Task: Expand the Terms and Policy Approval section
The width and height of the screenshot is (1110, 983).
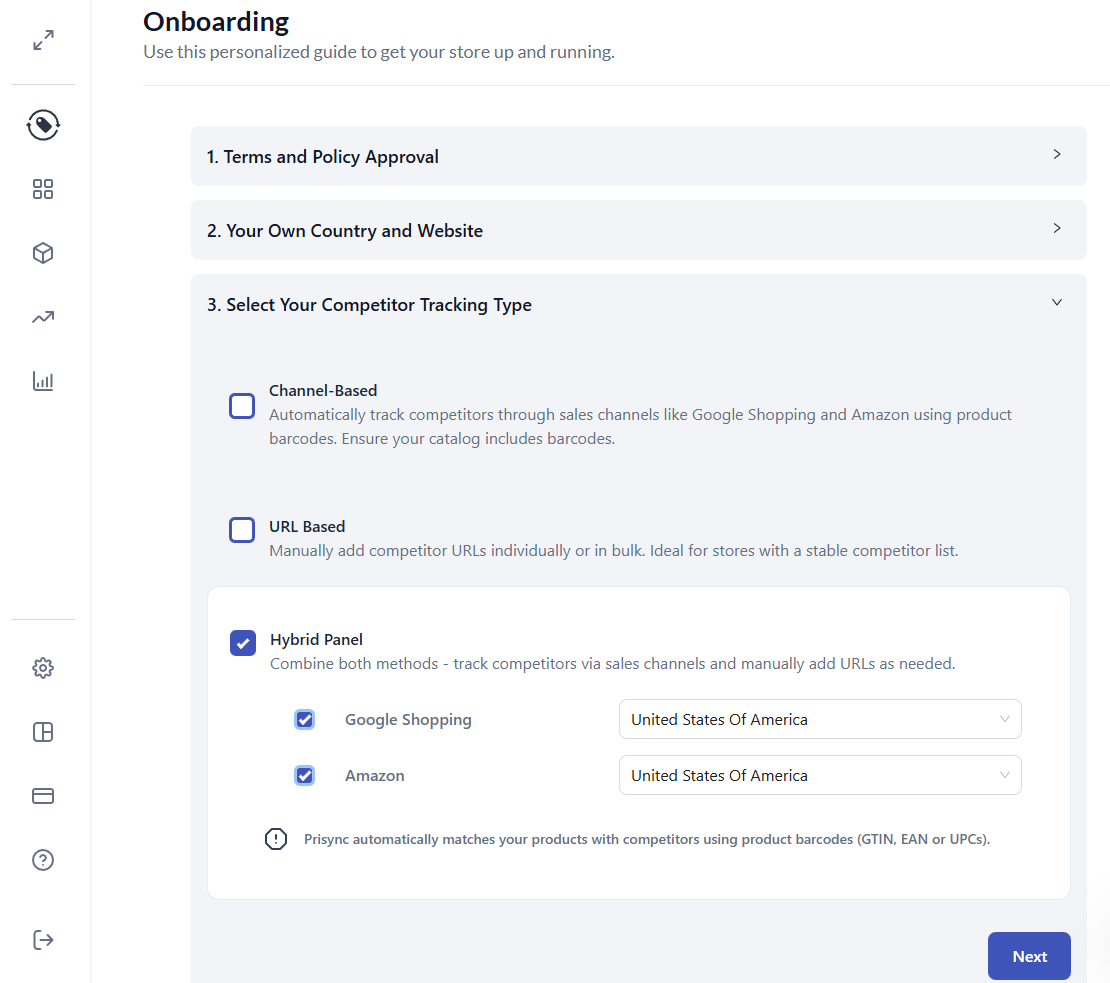Action: (x=638, y=156)
